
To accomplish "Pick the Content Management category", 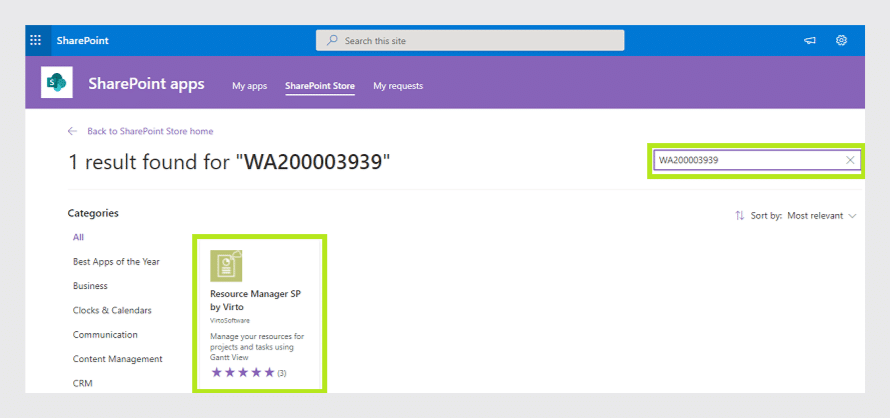I will click(x=117, y=359).
